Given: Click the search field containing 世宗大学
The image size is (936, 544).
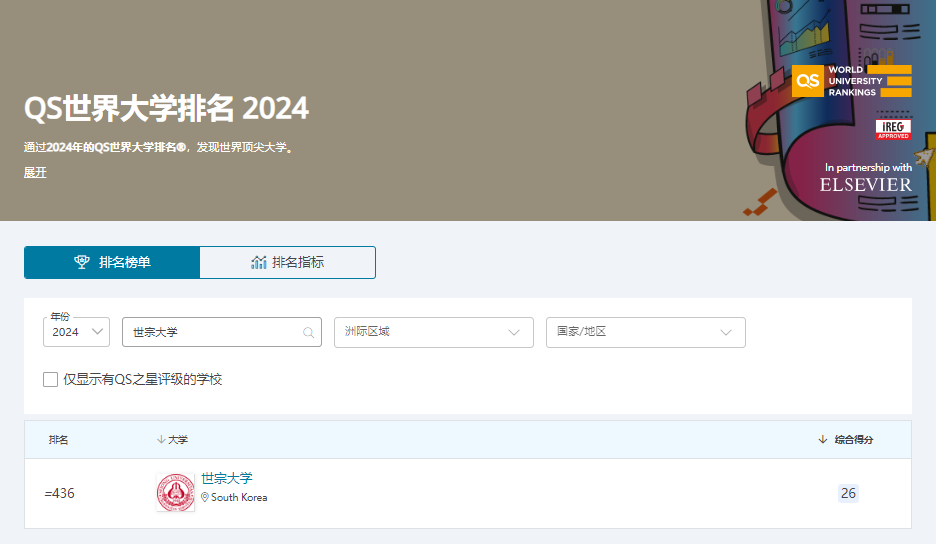Looking at the screenshot, I should click(x=222, y=332).
